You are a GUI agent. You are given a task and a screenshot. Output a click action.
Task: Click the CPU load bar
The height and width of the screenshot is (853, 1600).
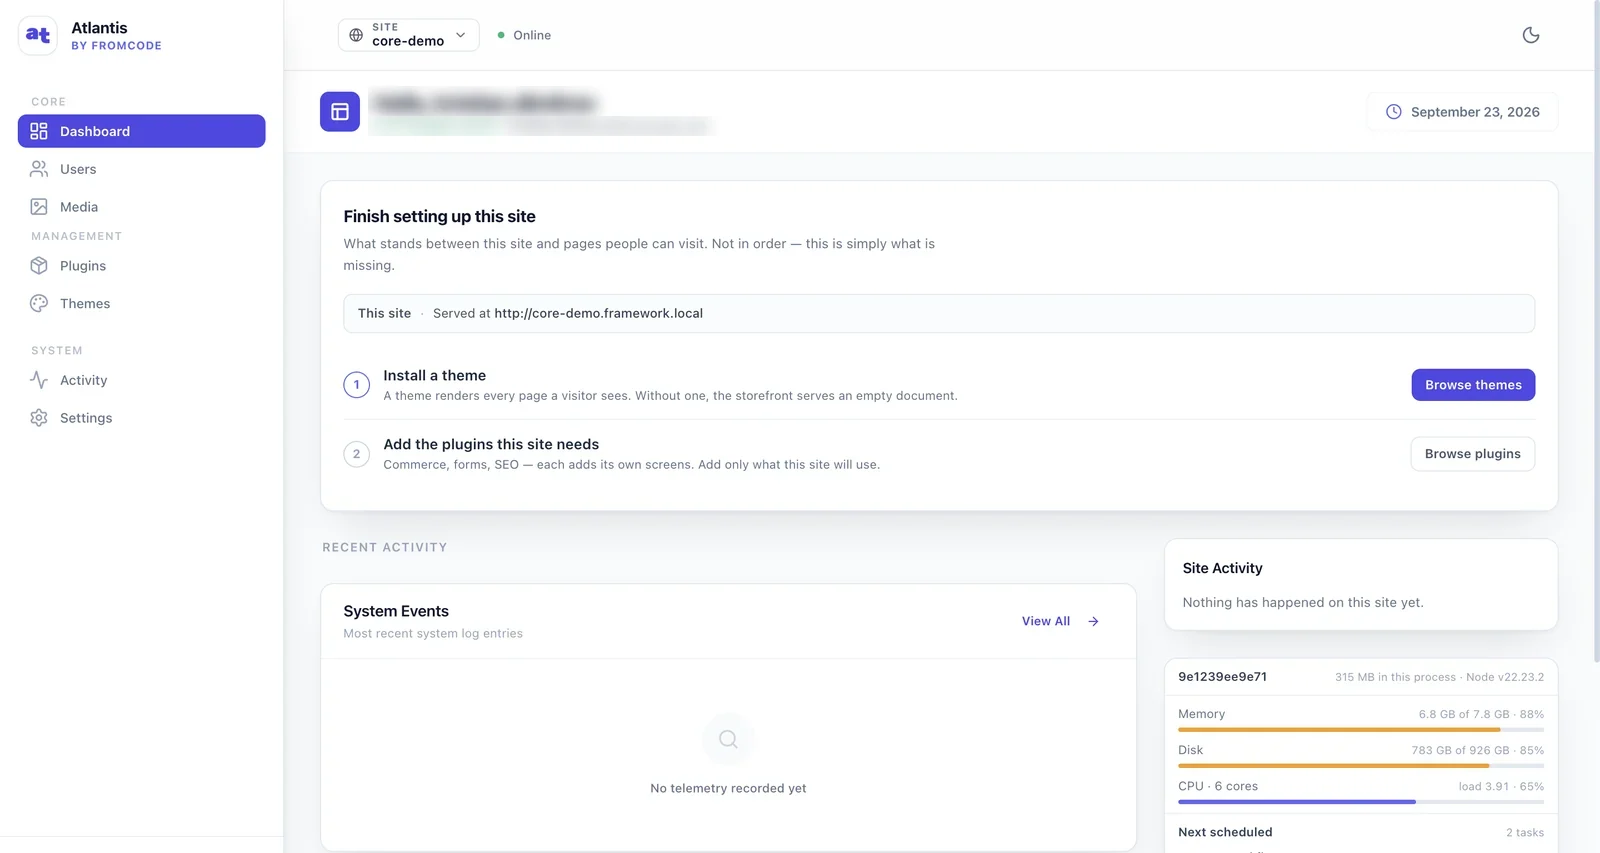1361,802
